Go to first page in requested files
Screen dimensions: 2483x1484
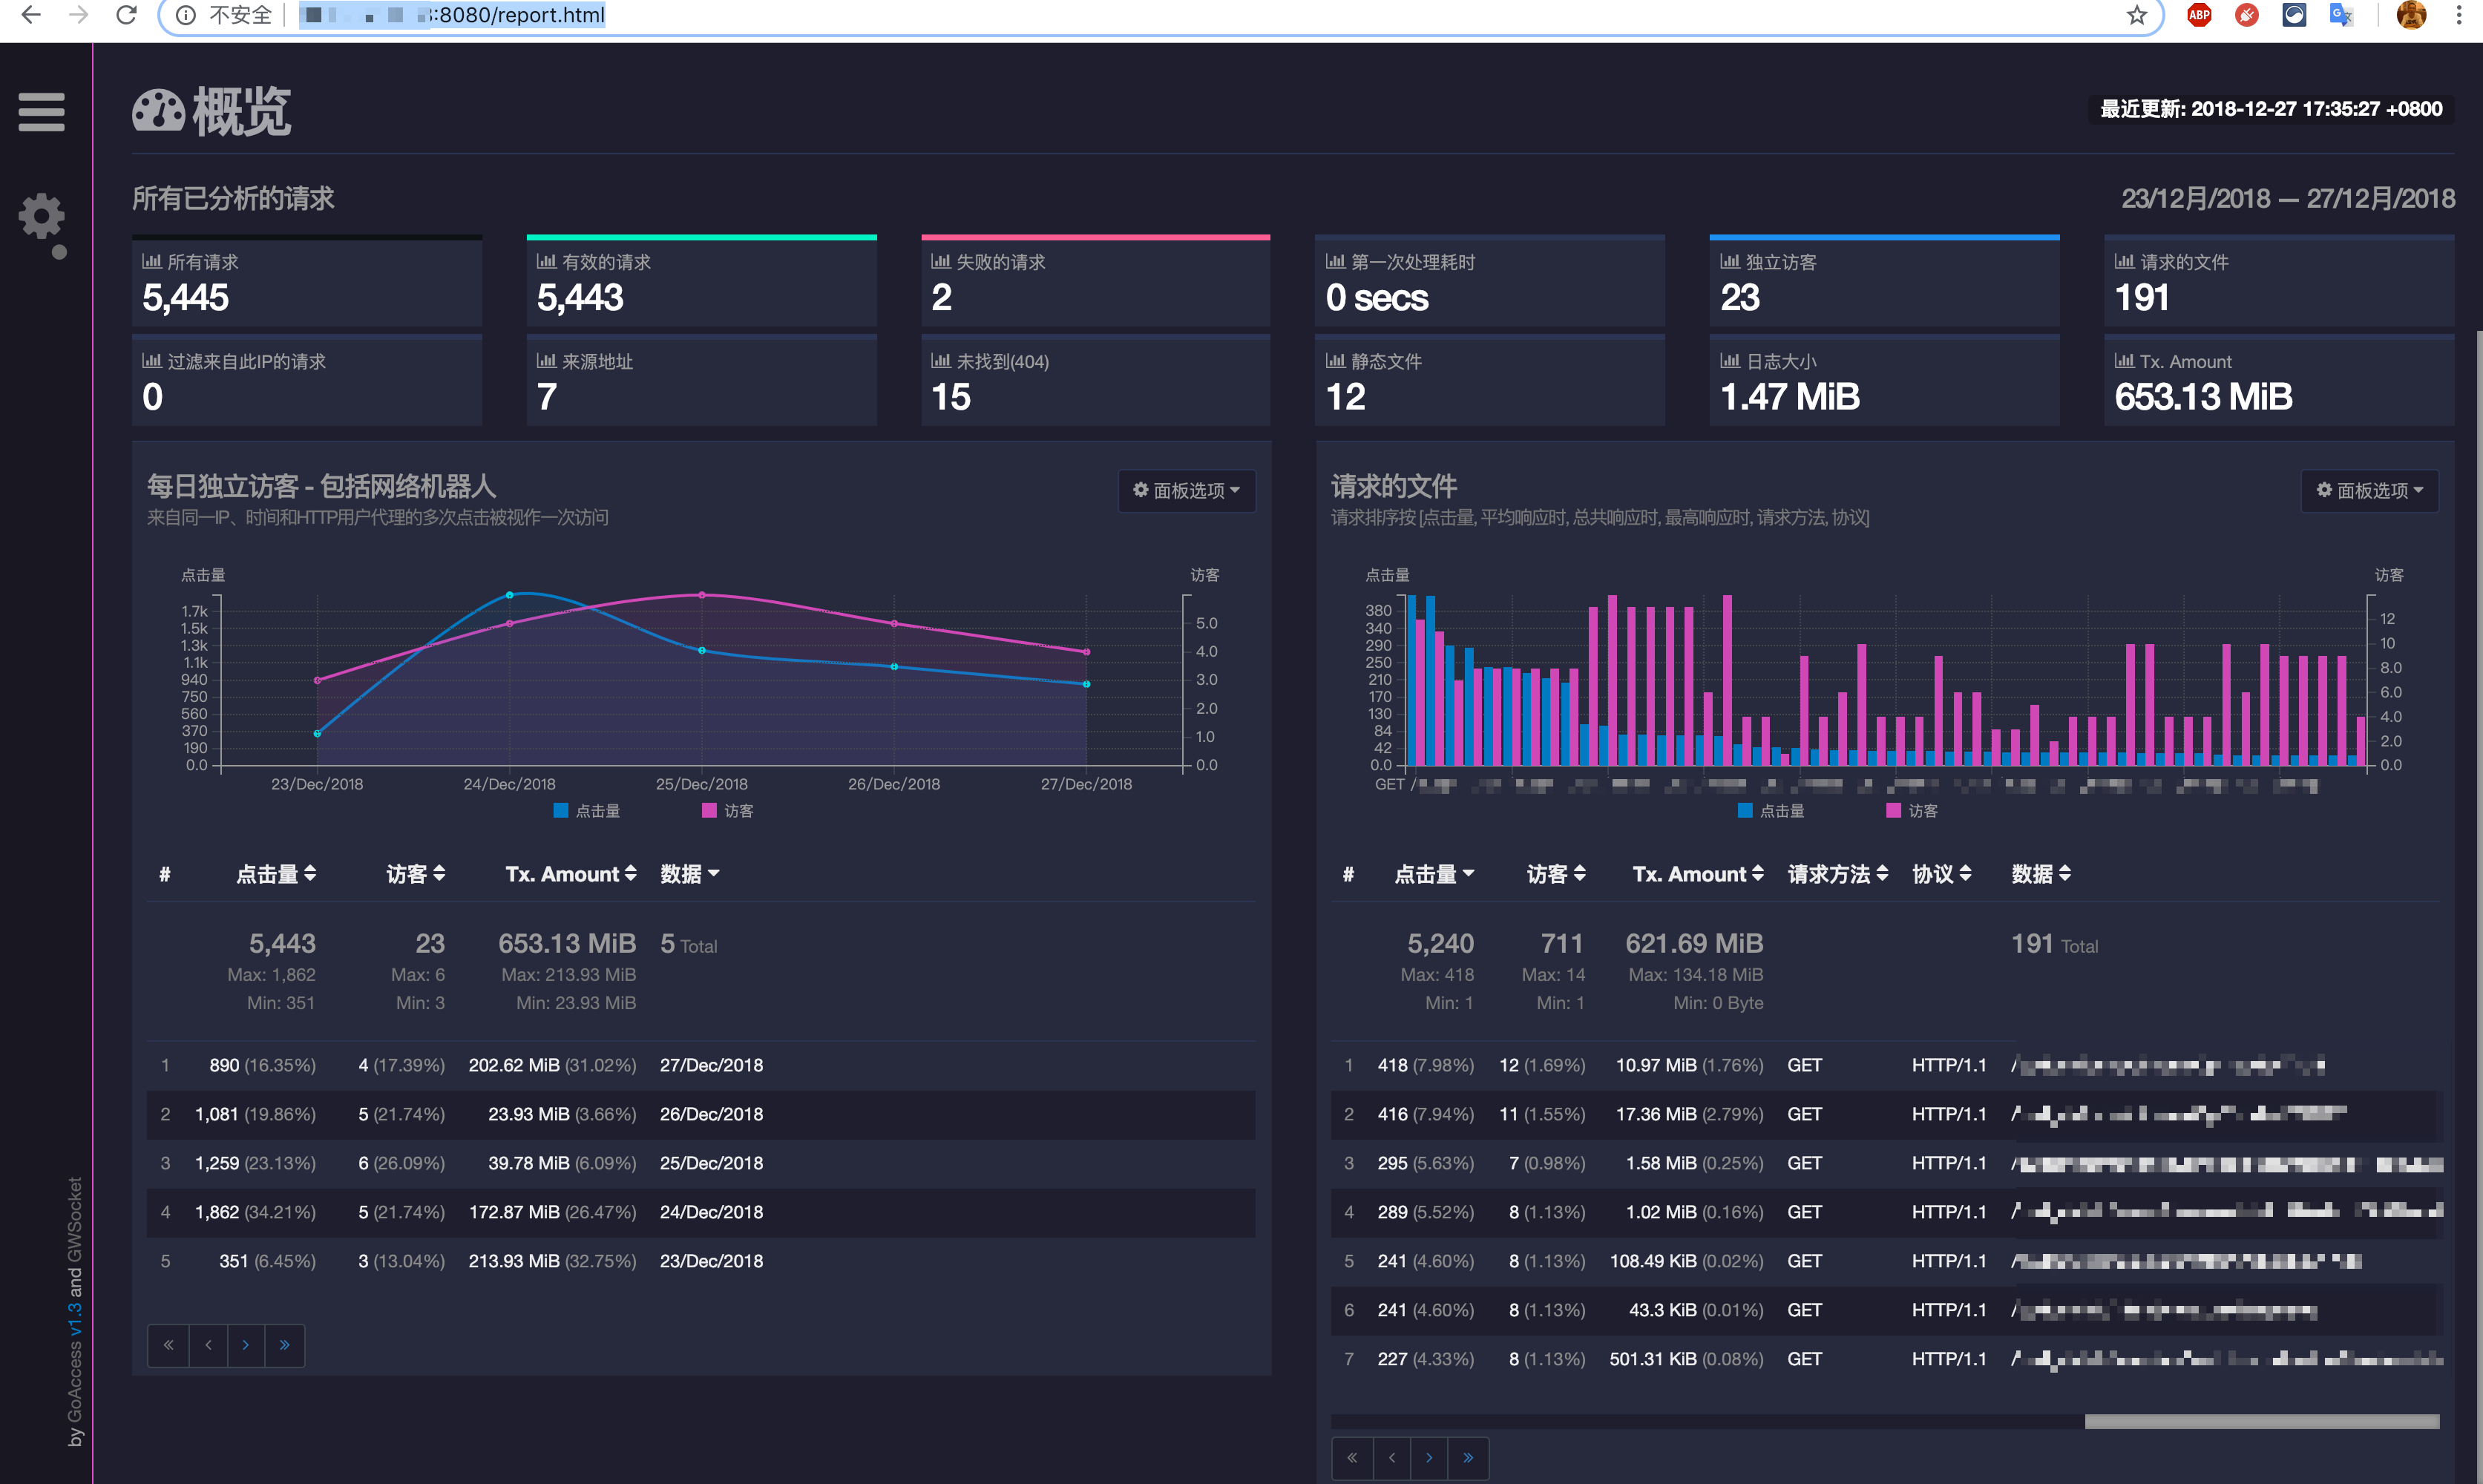(x=1352, y=1458)
